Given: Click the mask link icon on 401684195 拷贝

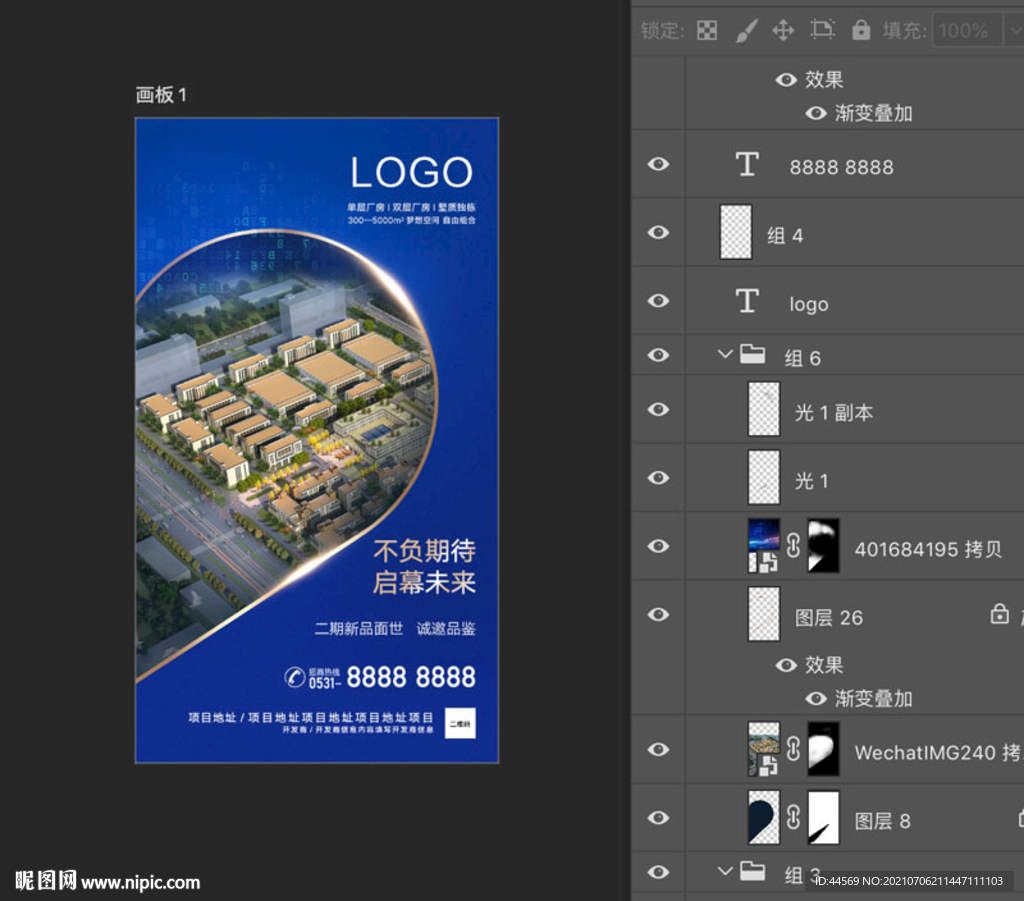Looking at the screenshot, I should click(x=793, y=546).
